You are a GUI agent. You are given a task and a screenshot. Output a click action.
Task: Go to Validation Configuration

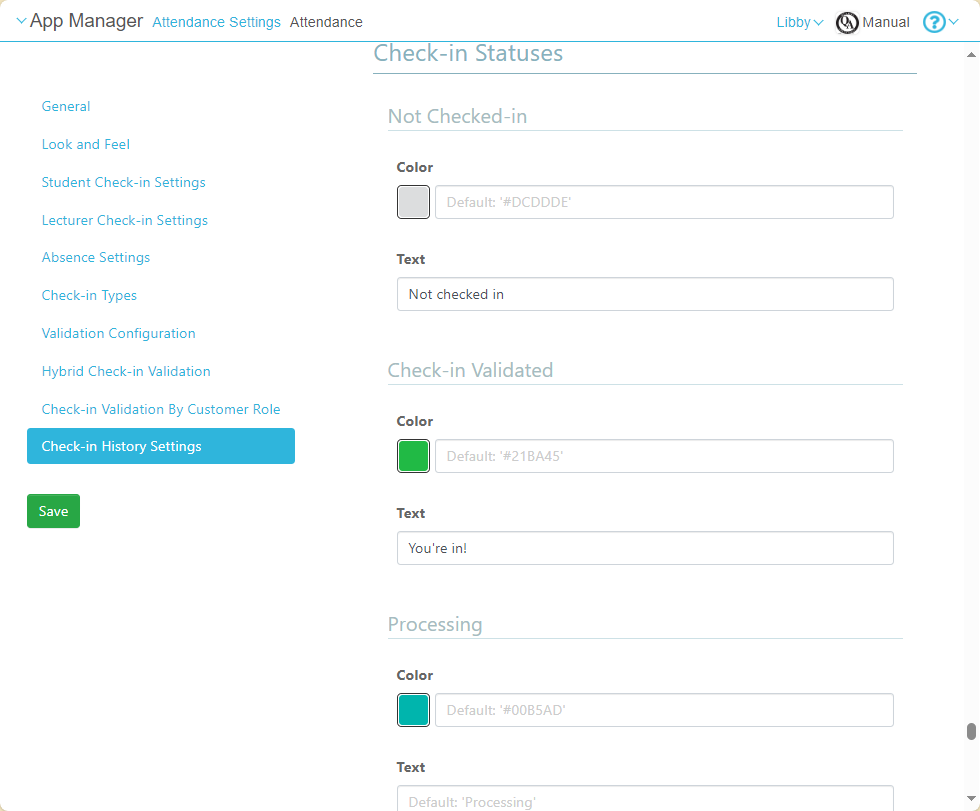[x=118, y=334]
